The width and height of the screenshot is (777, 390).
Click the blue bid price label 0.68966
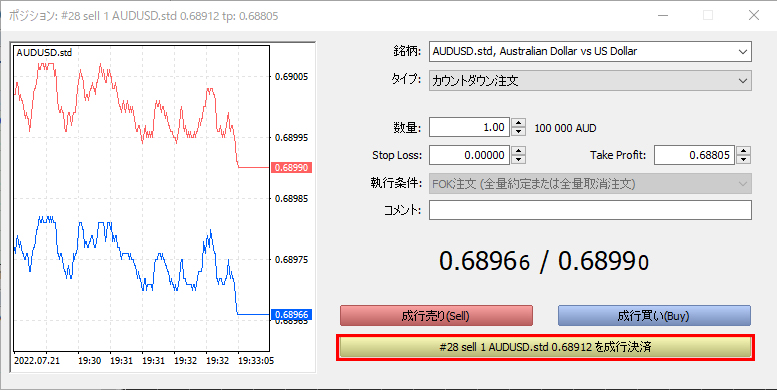point(291,315)
